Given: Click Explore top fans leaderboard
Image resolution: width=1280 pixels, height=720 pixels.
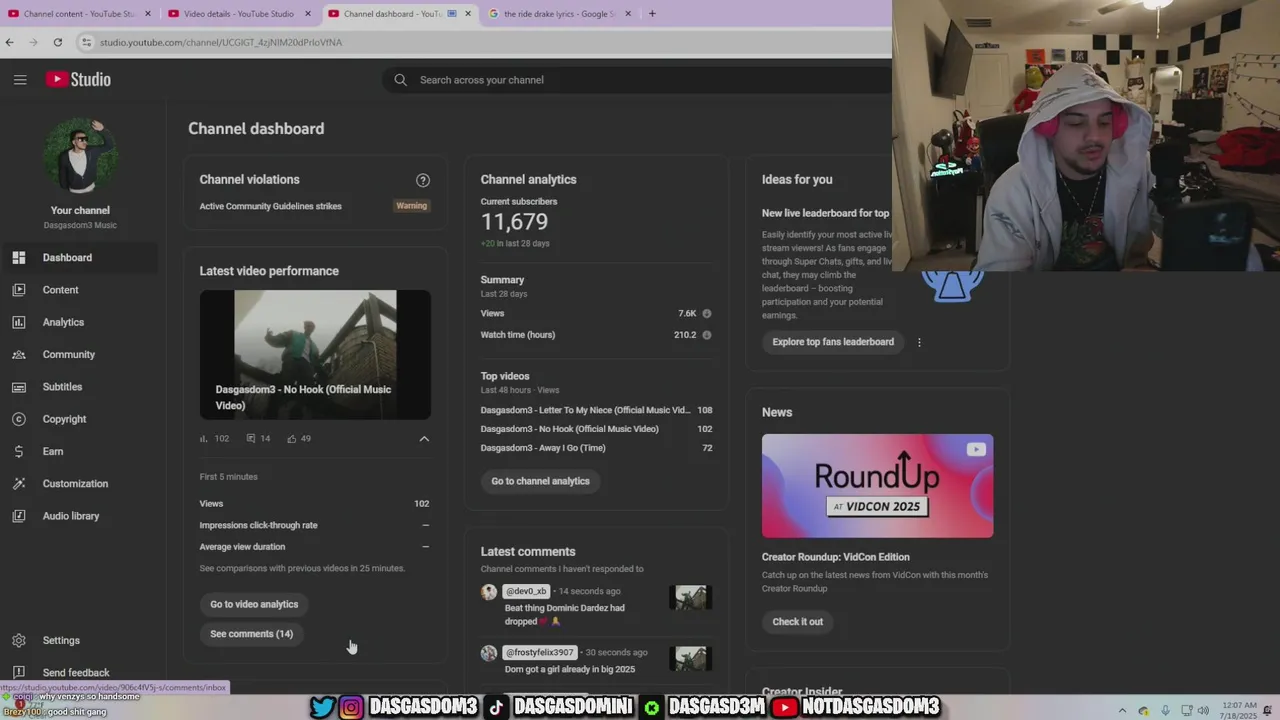Looking at the screenshot, I should pyautogui.click(x=833, y=342).
